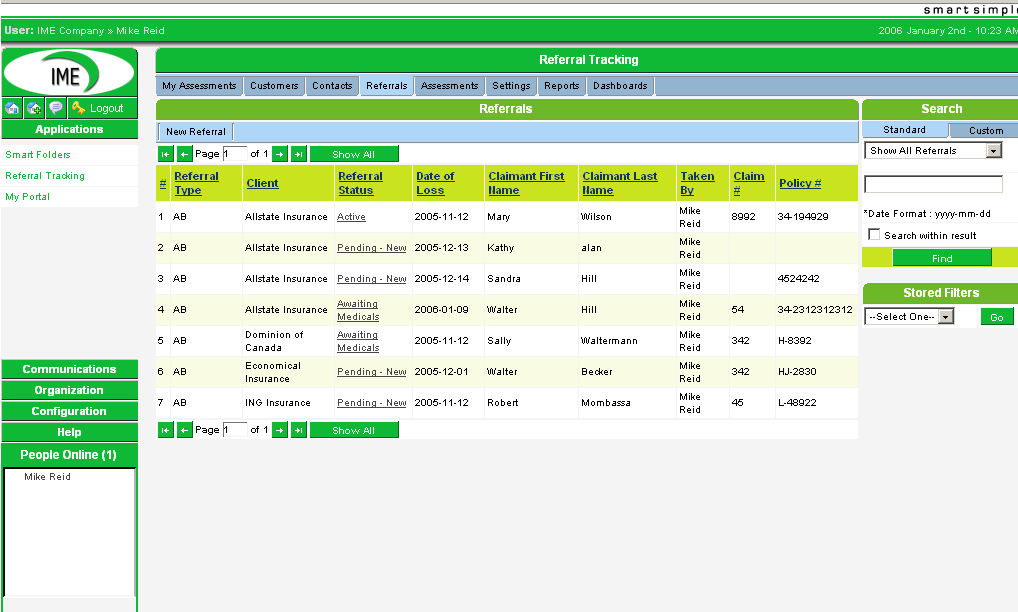Expand the Communications section in the sidebar
This screenshot has width=1018, height=612.
[69, 369]
